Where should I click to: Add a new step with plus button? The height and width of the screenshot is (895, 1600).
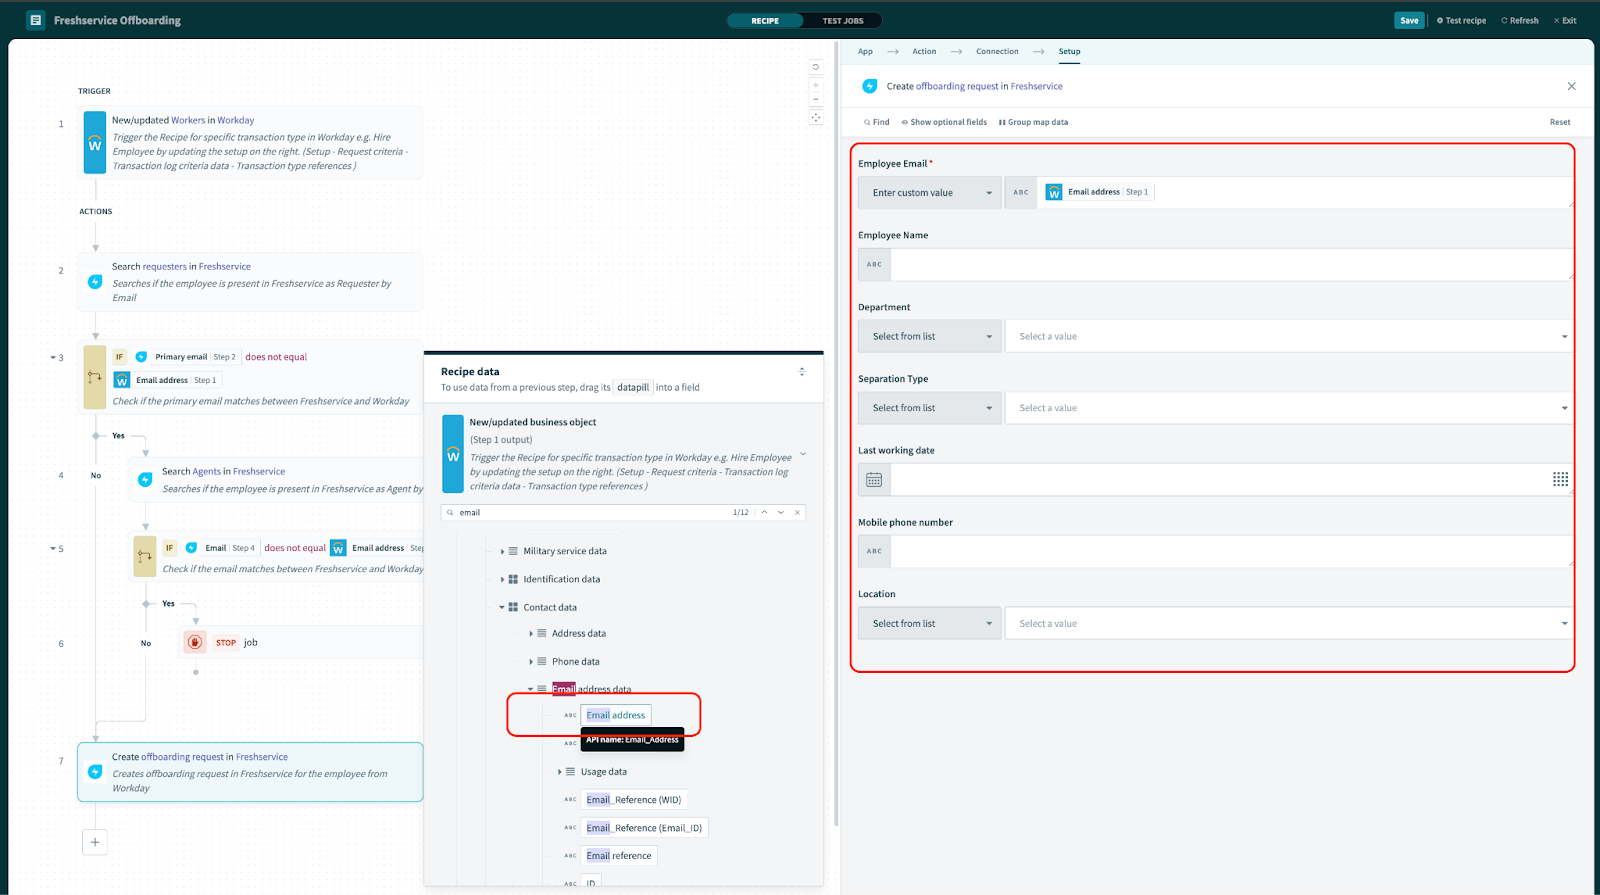95,842
